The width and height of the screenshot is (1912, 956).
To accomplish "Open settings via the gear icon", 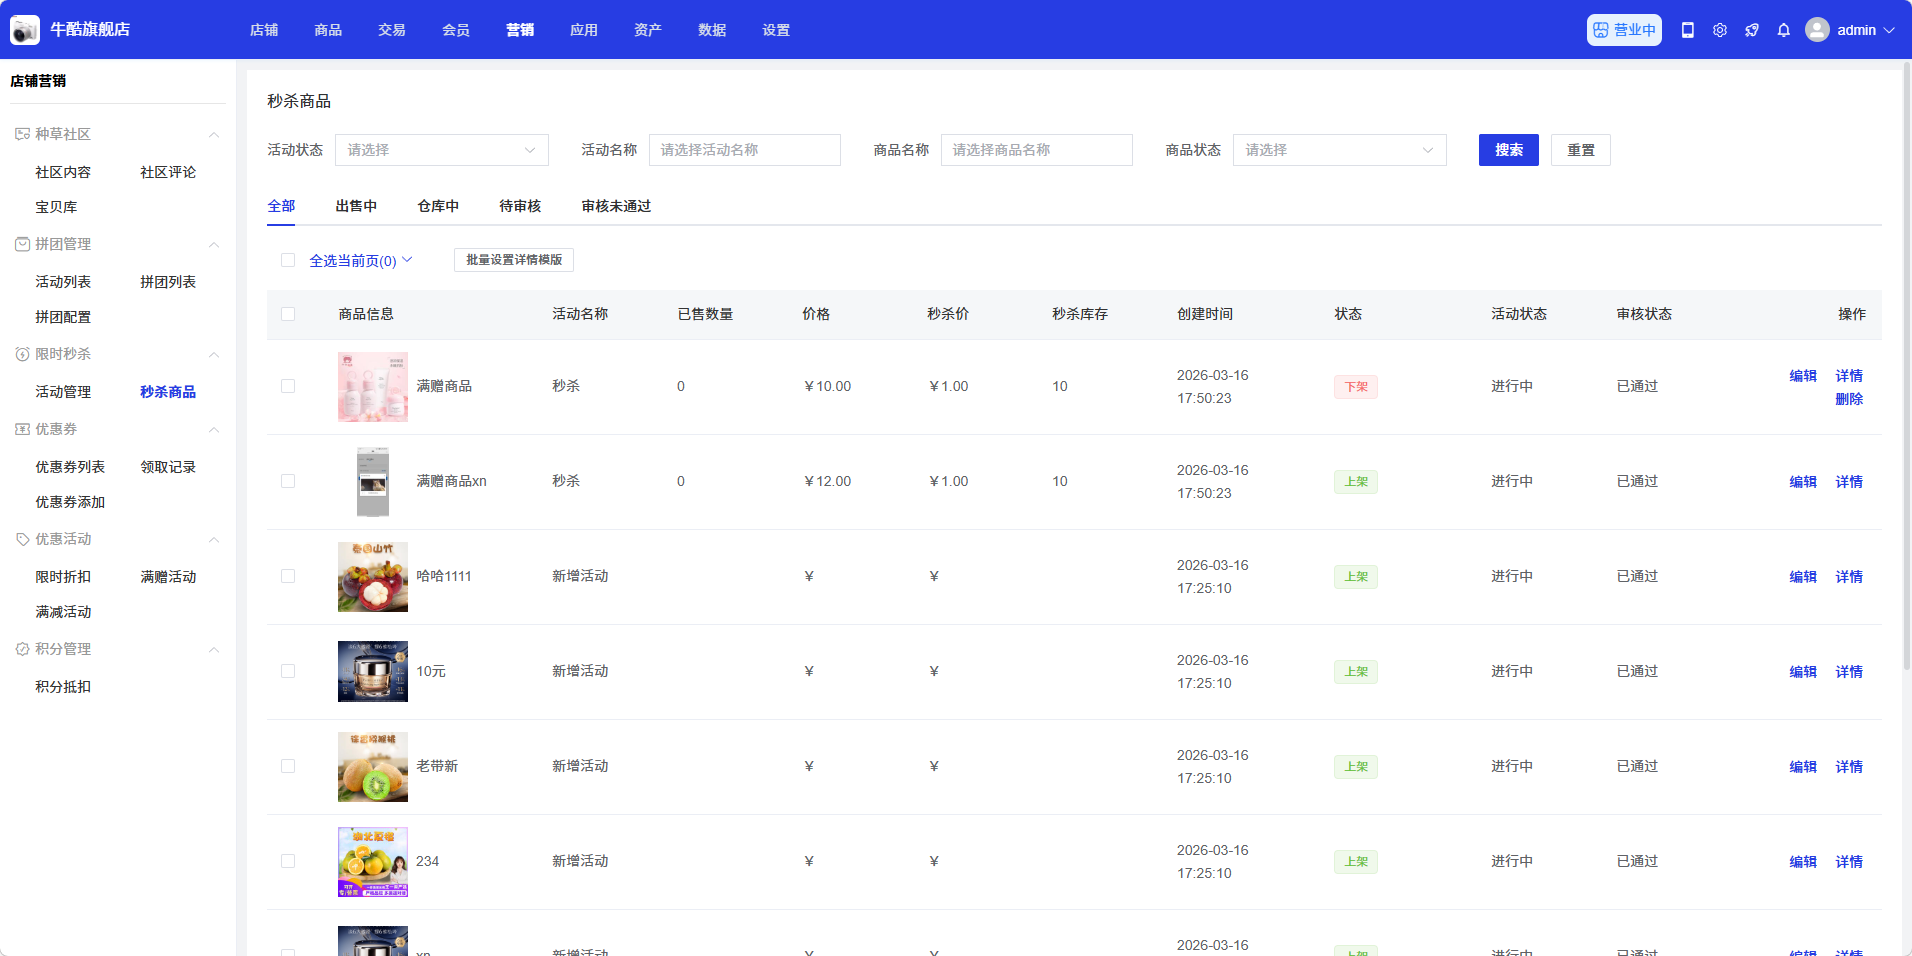I will pos(1720,30).
